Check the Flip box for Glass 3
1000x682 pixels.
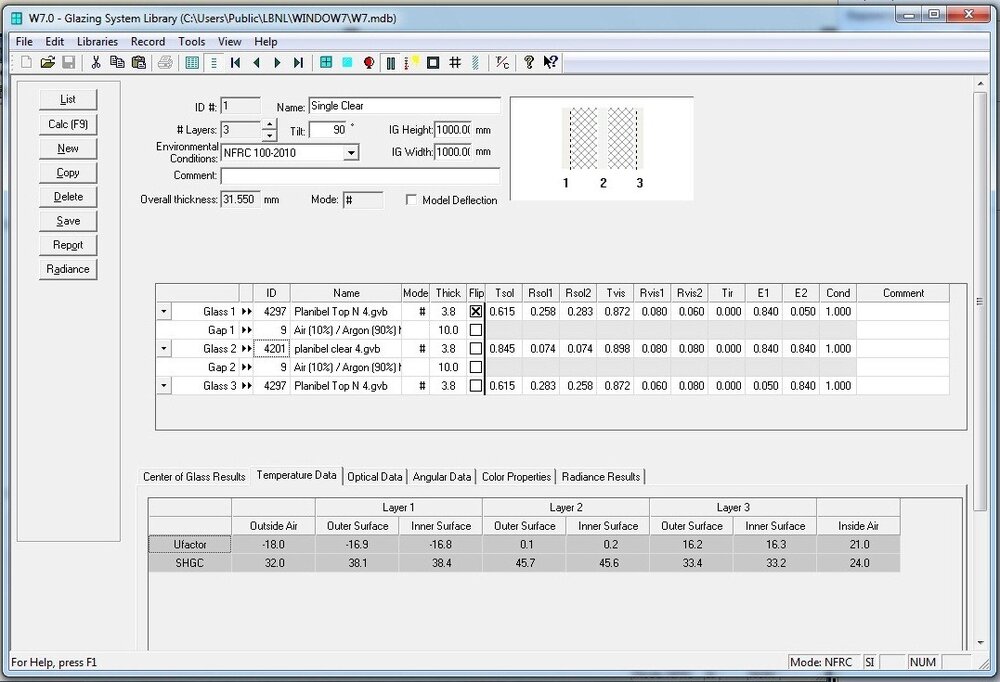(476, 386)
